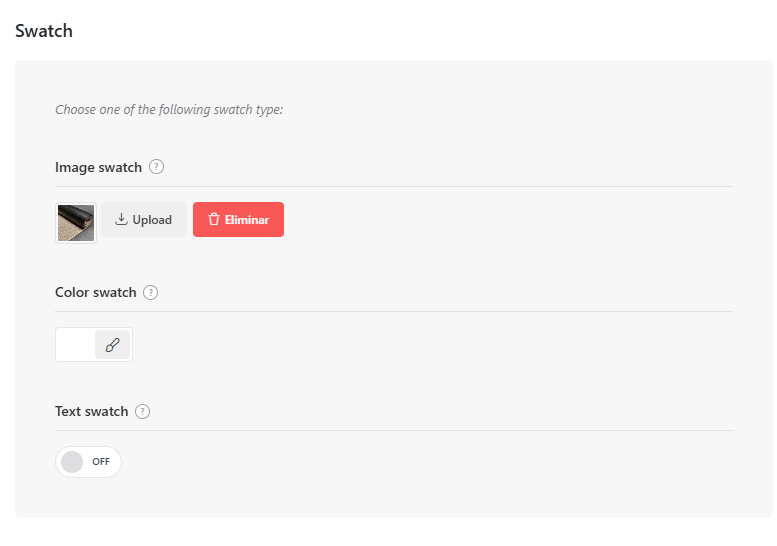This screenshot has width=777, height=546.
Task: Remove the image with the Eliminar button
Action: (x=238, y=219)
